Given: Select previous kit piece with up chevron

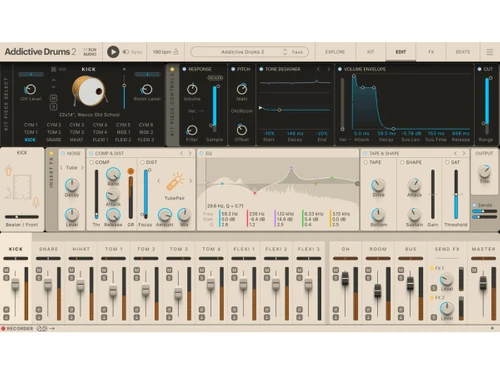Looking at the screenshot, I should (54, 80).
